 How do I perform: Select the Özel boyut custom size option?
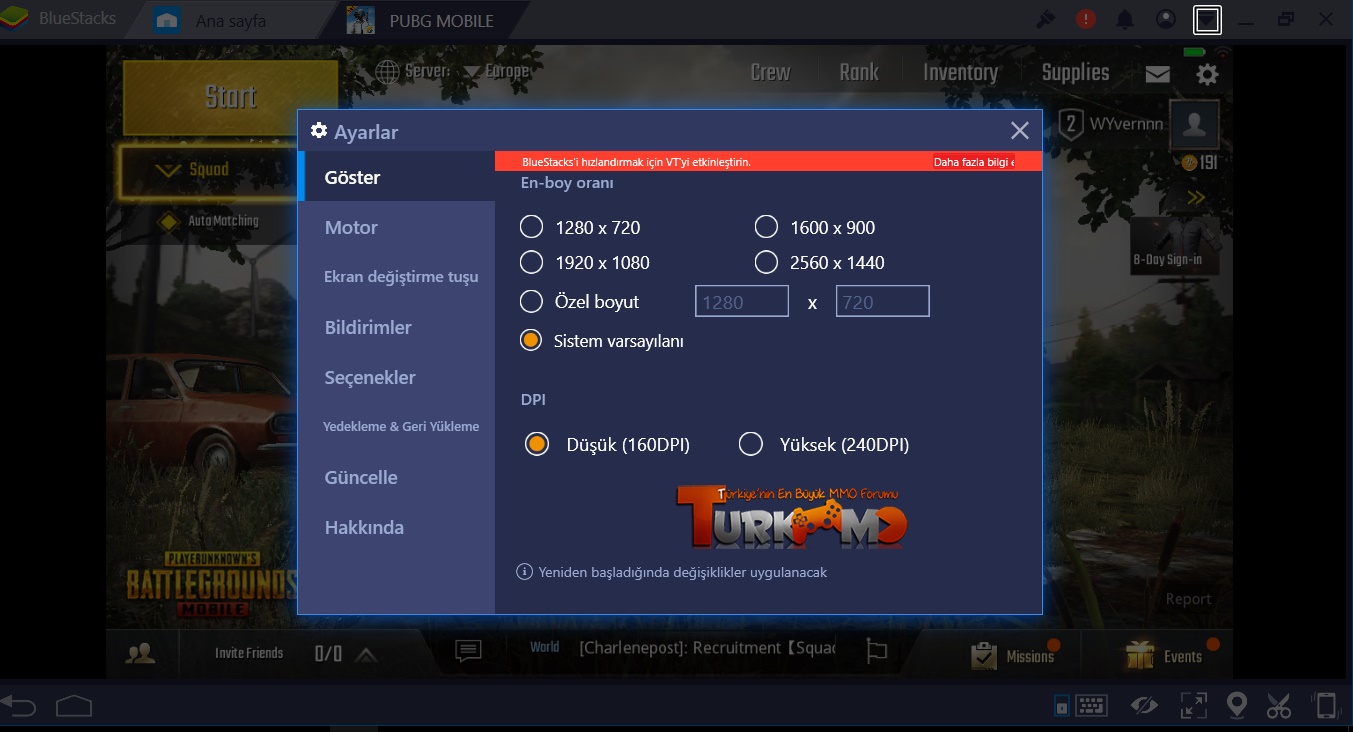click(532, 301)
